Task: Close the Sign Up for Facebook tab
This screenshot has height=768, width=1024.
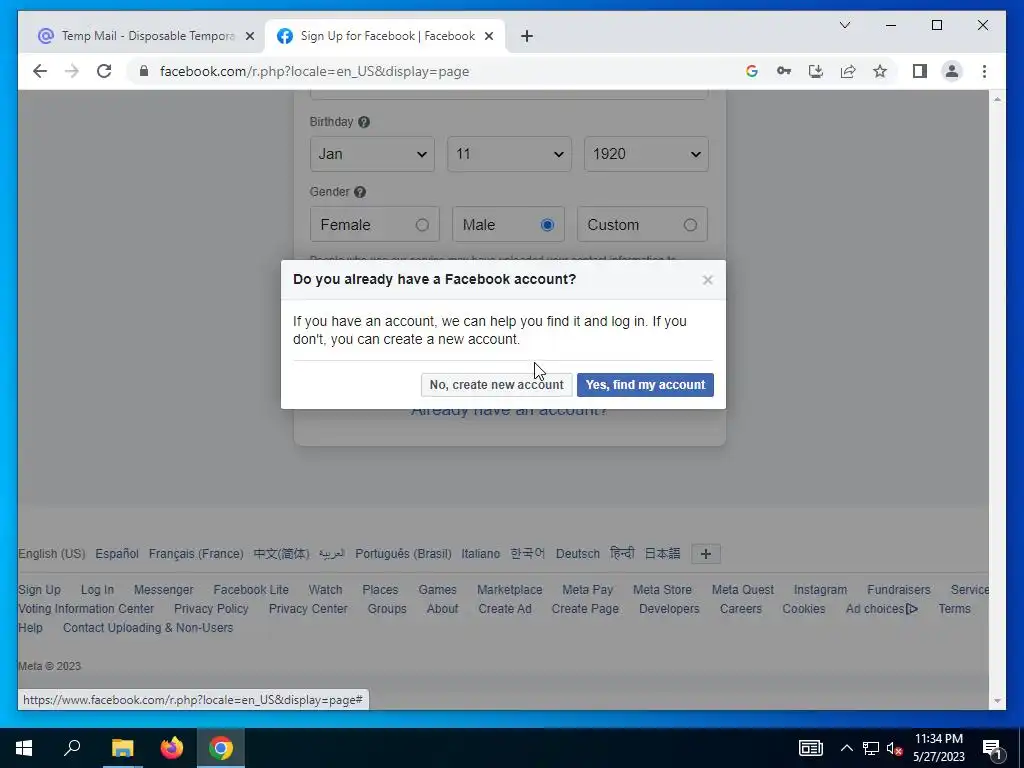Action: tap(488, 37)
